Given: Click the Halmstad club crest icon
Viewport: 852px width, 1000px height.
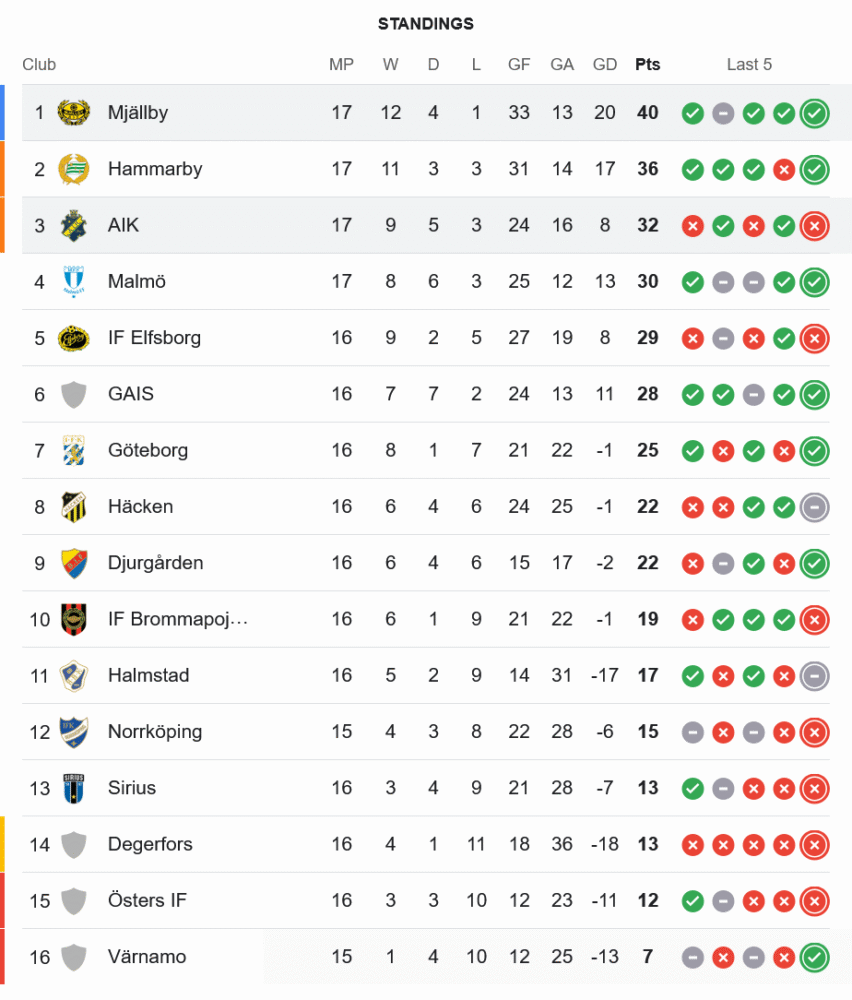Looking at the screenshot, I should pos(73,675).
